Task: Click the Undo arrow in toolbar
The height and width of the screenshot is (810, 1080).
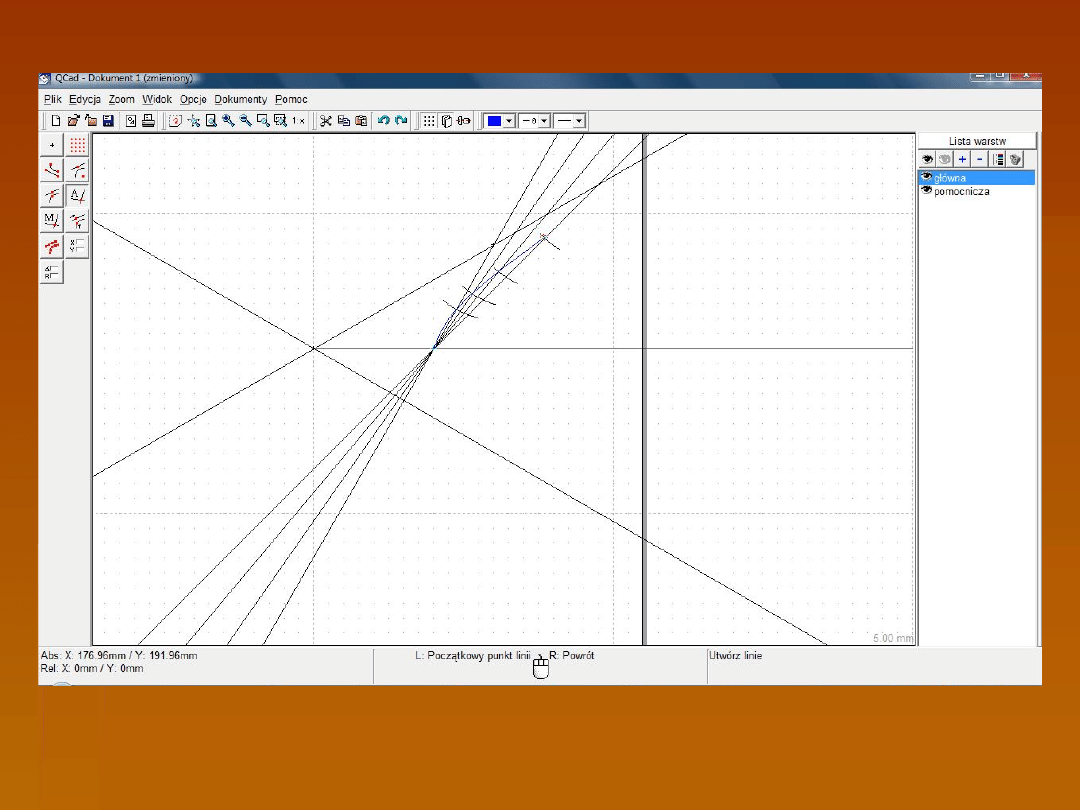Action: tap(383, 121)
